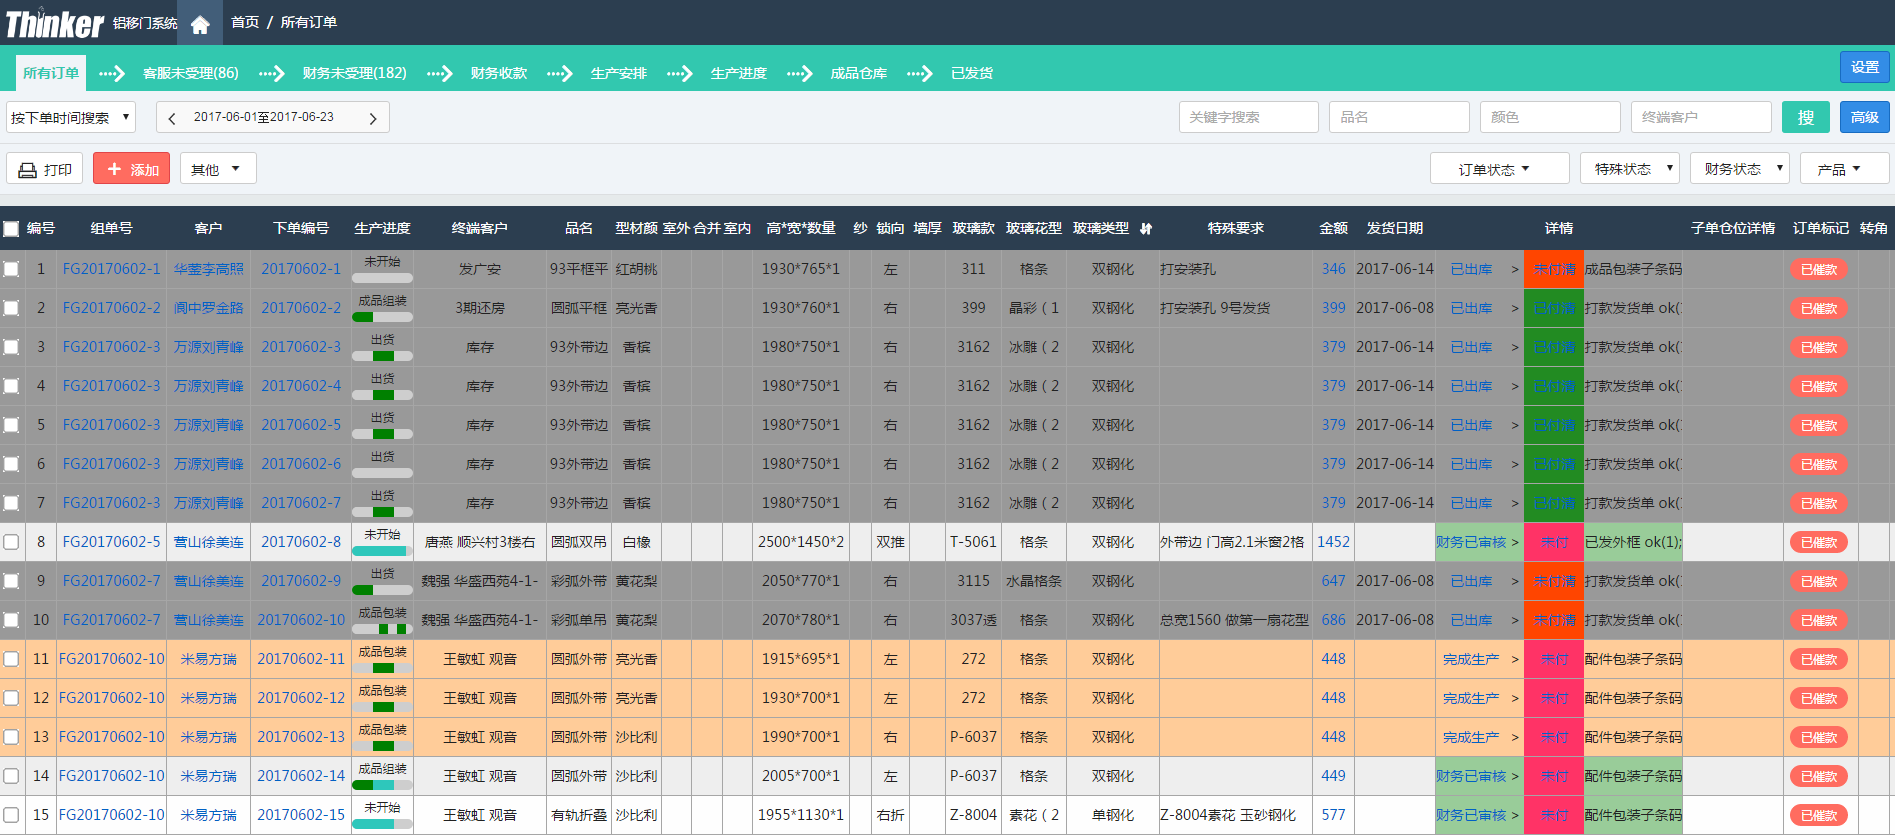Switch to 生产安排 tab
The image size is (1895, 835).
[x=618, y=73]
